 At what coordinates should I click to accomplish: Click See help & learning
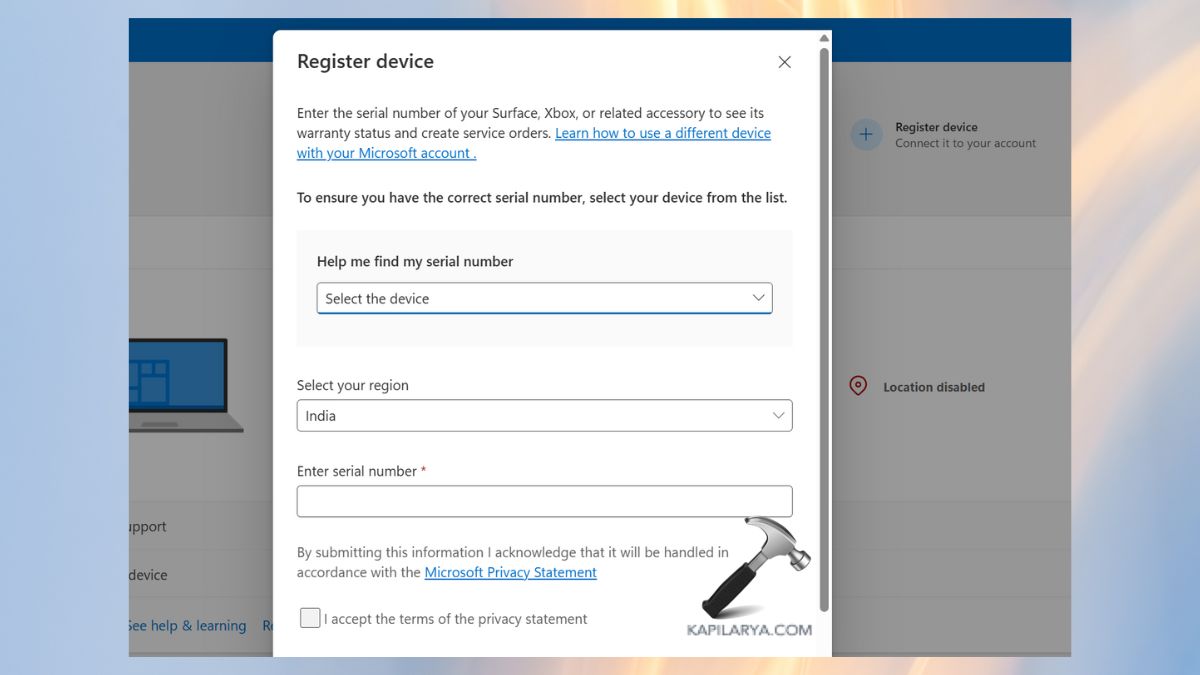pyautogui.click(x=186, y=625)
